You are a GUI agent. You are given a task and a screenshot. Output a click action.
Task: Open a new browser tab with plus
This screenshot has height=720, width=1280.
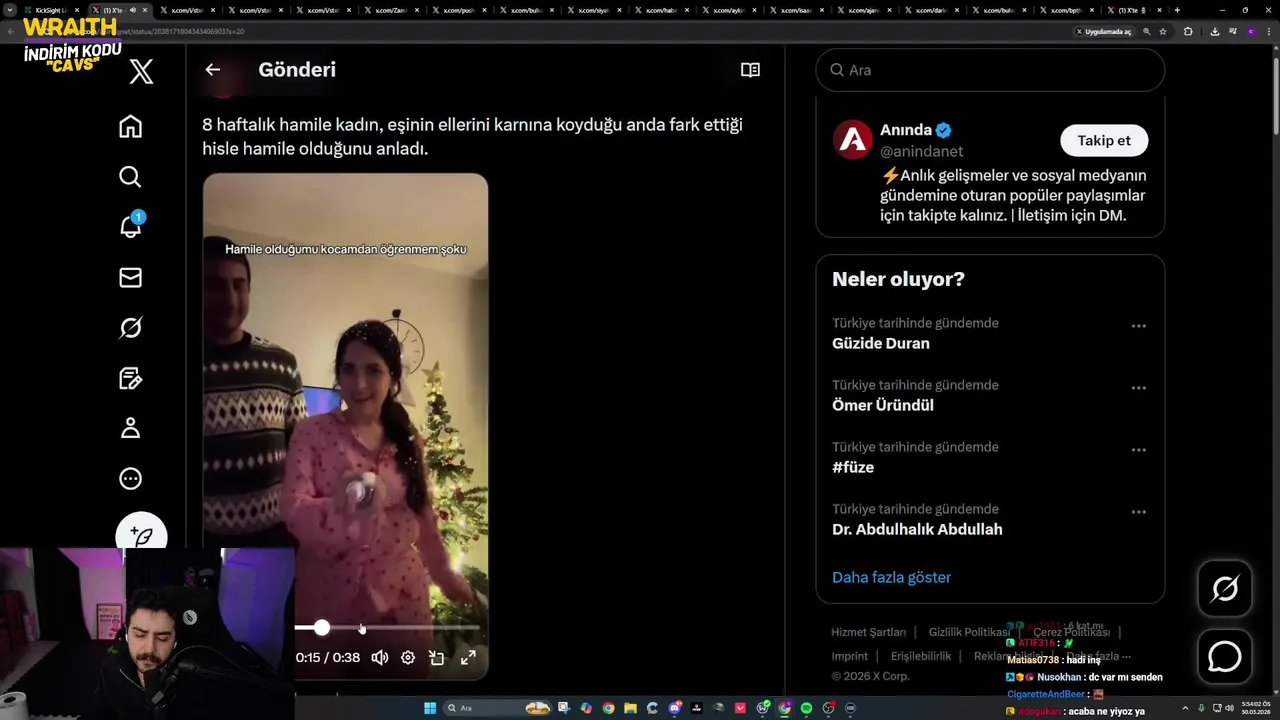click(1177, 10)
